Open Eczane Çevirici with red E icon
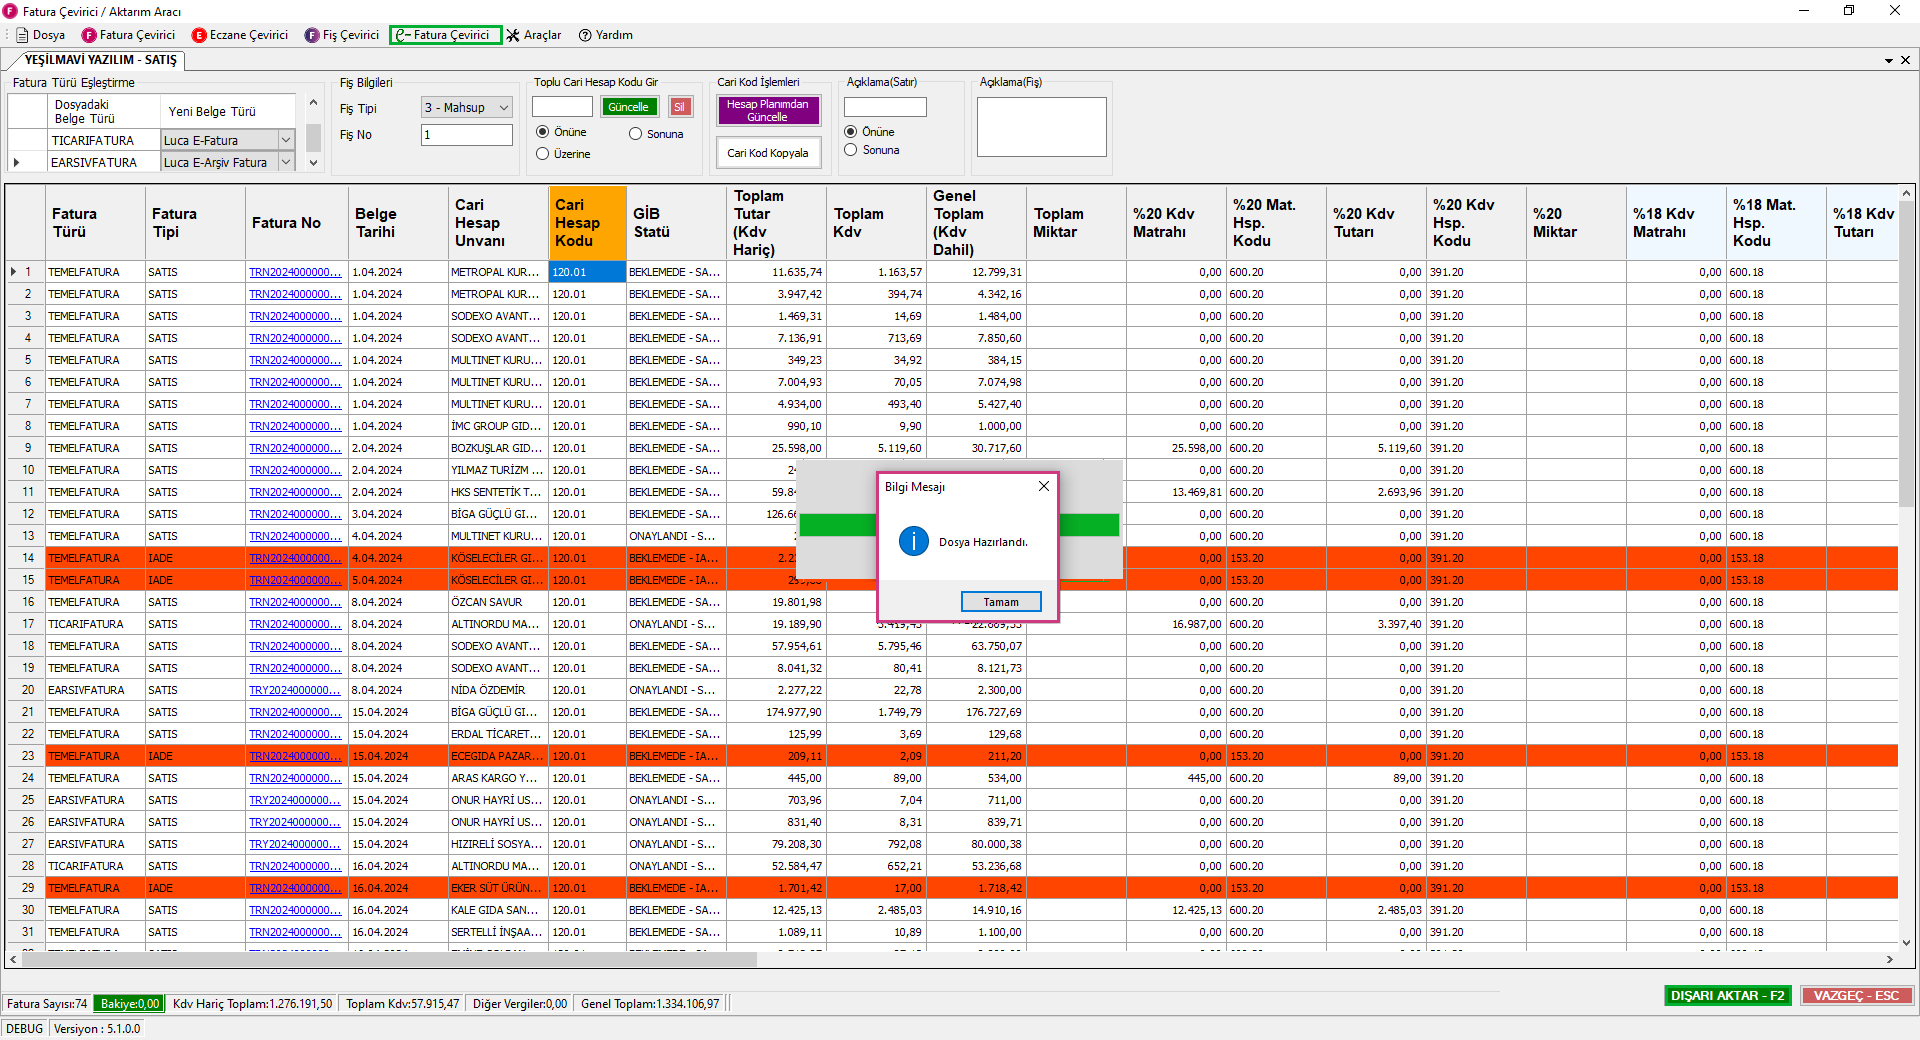The height and width of the screenshot is (1040, 1920). pyautogui.click(x=199, y=35)
